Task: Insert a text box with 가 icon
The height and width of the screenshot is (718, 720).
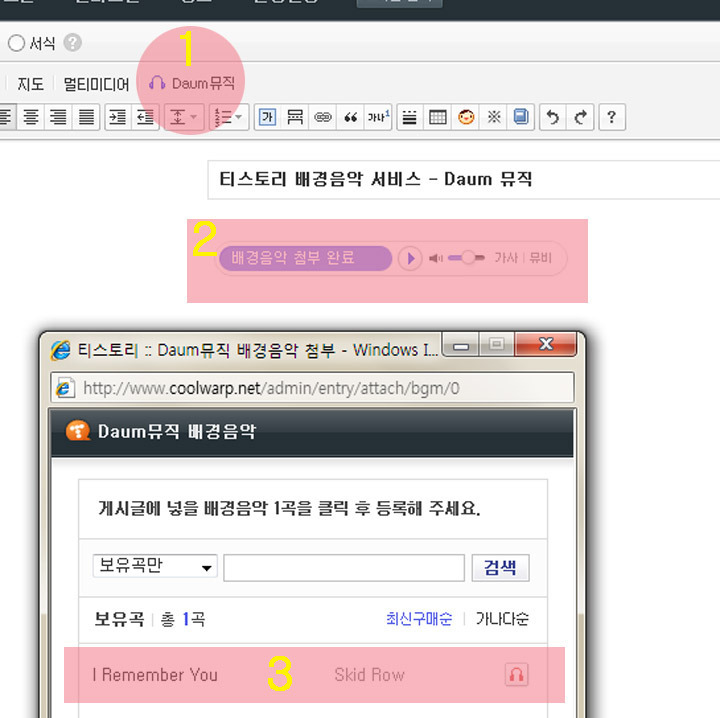Action: coord(267,117)
